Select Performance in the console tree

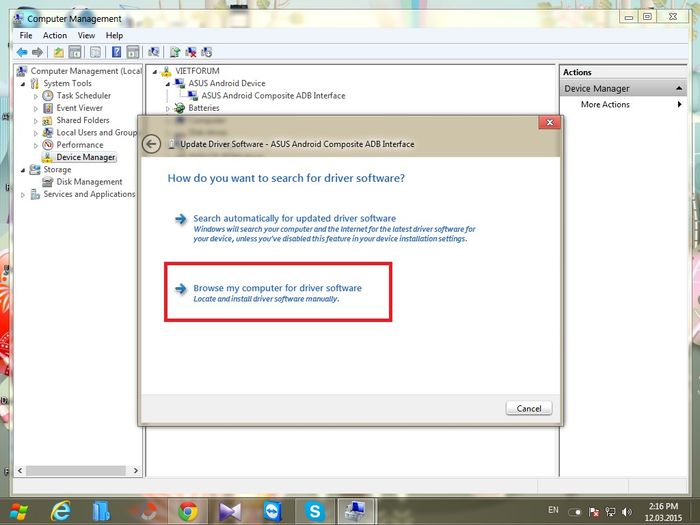pos(79,145)
